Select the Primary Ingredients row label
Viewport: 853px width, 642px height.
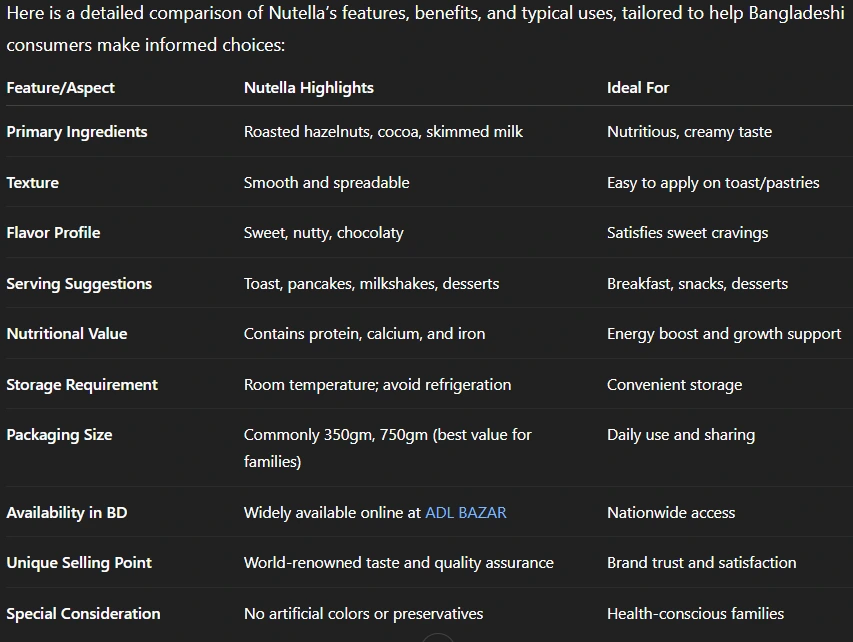77,131
